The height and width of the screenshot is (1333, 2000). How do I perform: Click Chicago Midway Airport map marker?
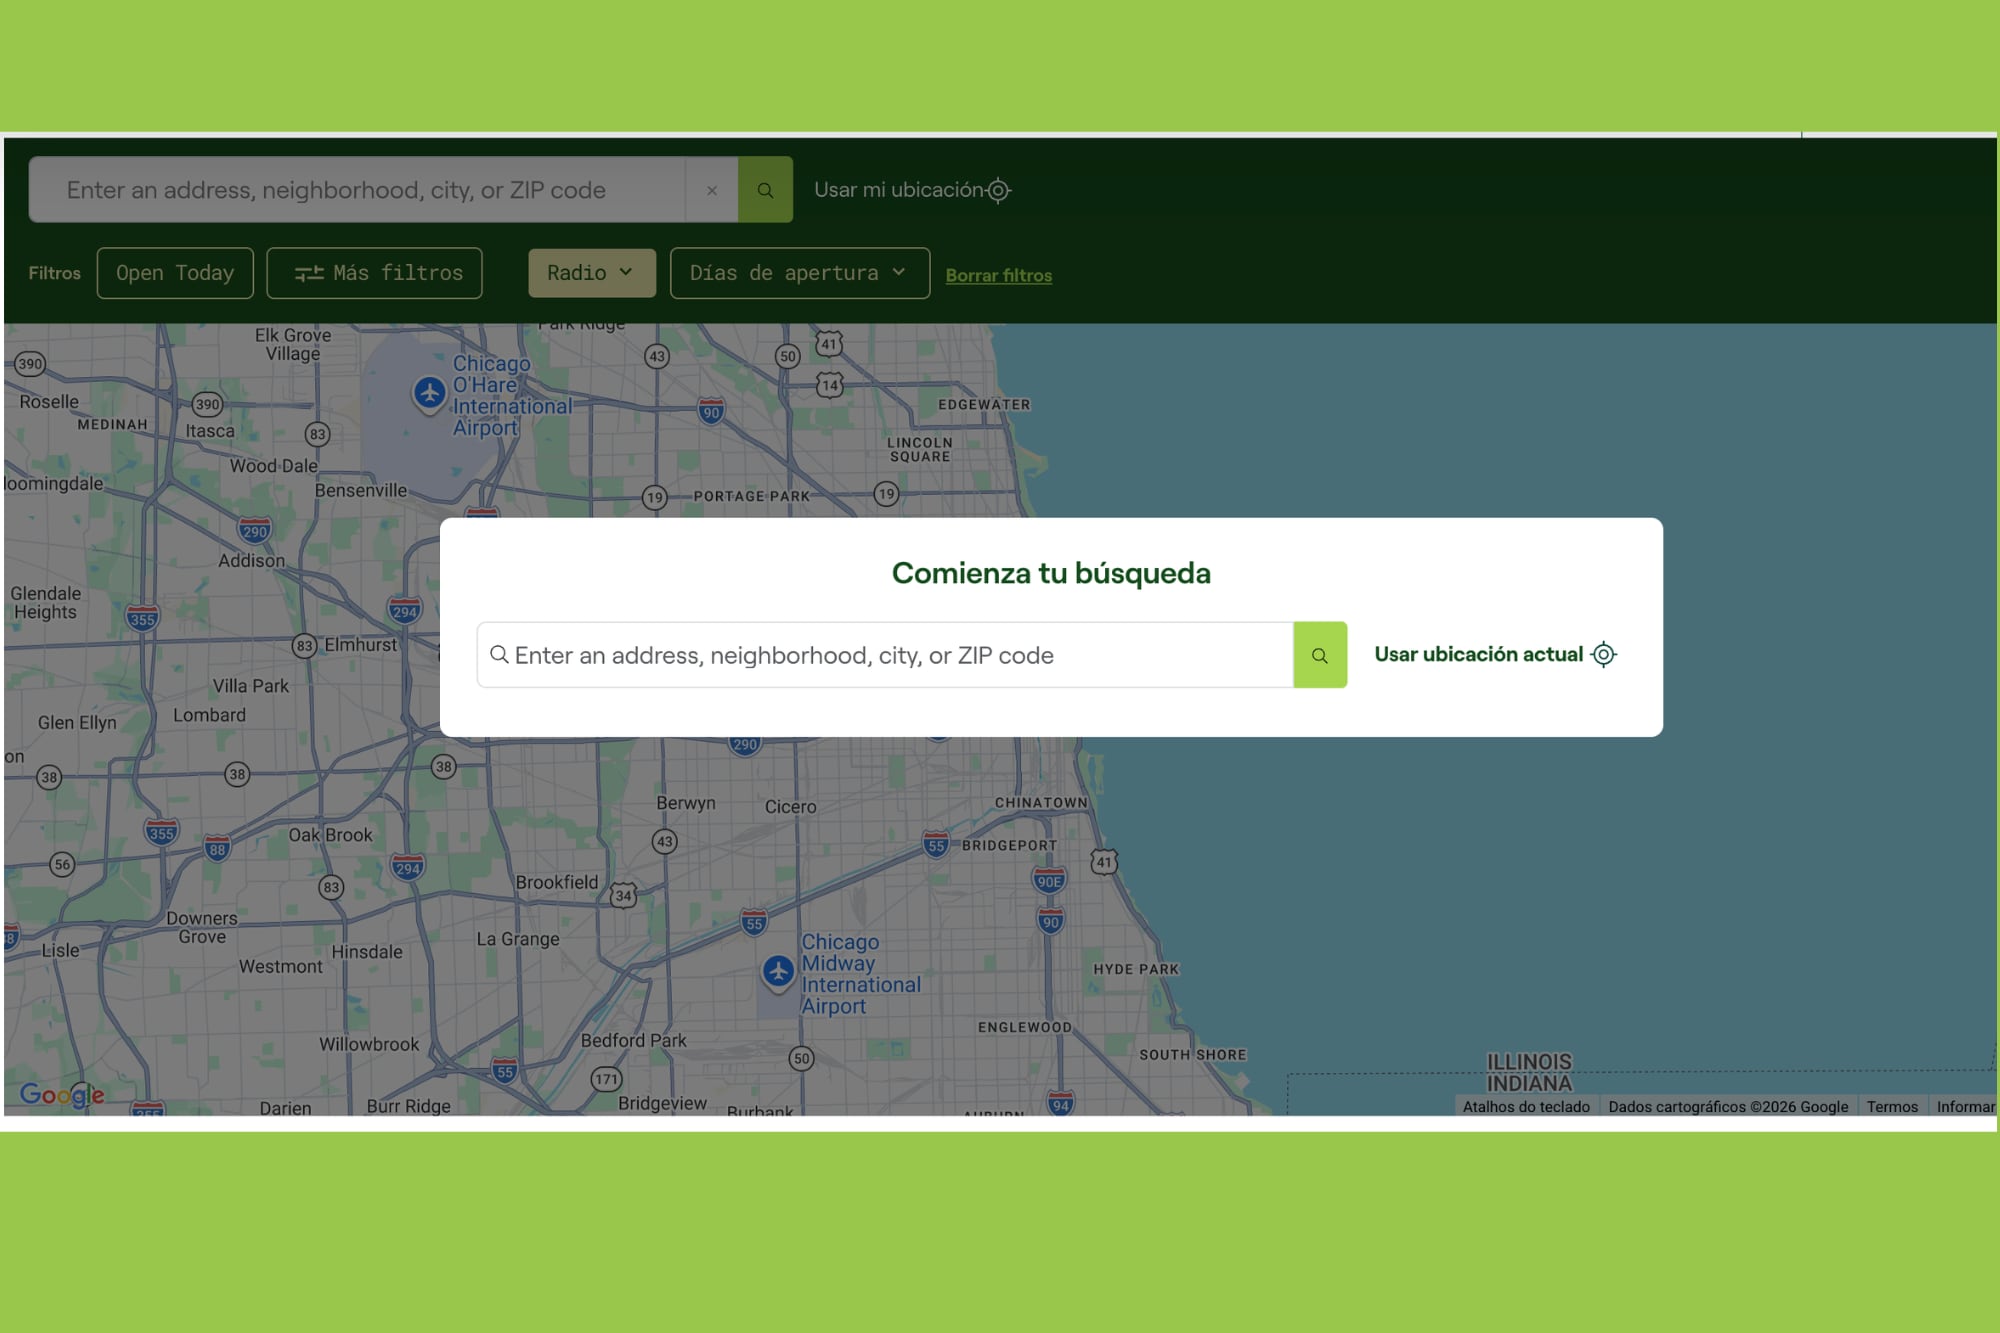[x=778, y=971]
